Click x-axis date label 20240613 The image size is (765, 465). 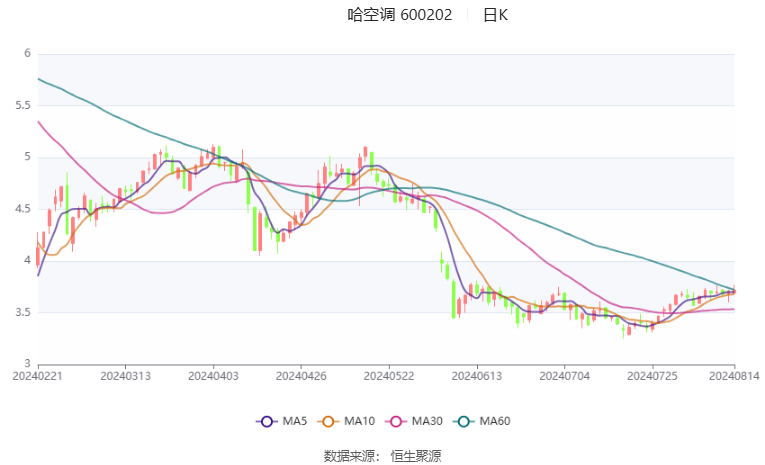[477, 376]
